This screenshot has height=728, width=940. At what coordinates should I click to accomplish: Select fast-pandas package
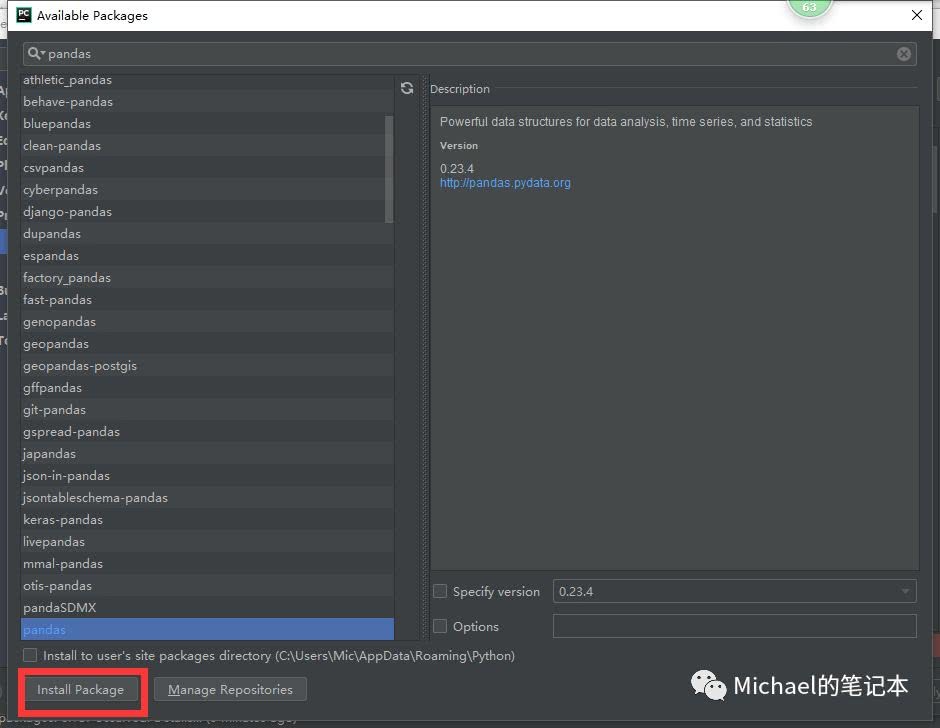pos(207,299)
